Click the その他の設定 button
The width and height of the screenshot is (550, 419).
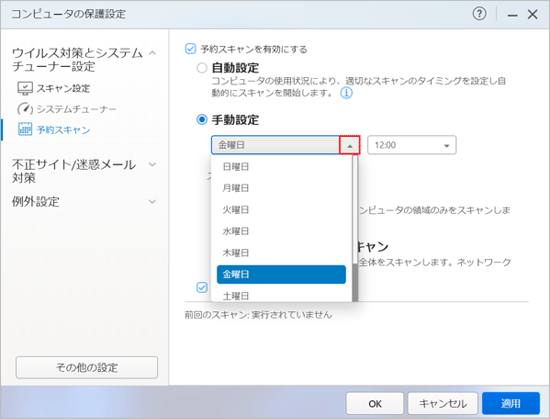pyautogui.click(x=87, y=367)
